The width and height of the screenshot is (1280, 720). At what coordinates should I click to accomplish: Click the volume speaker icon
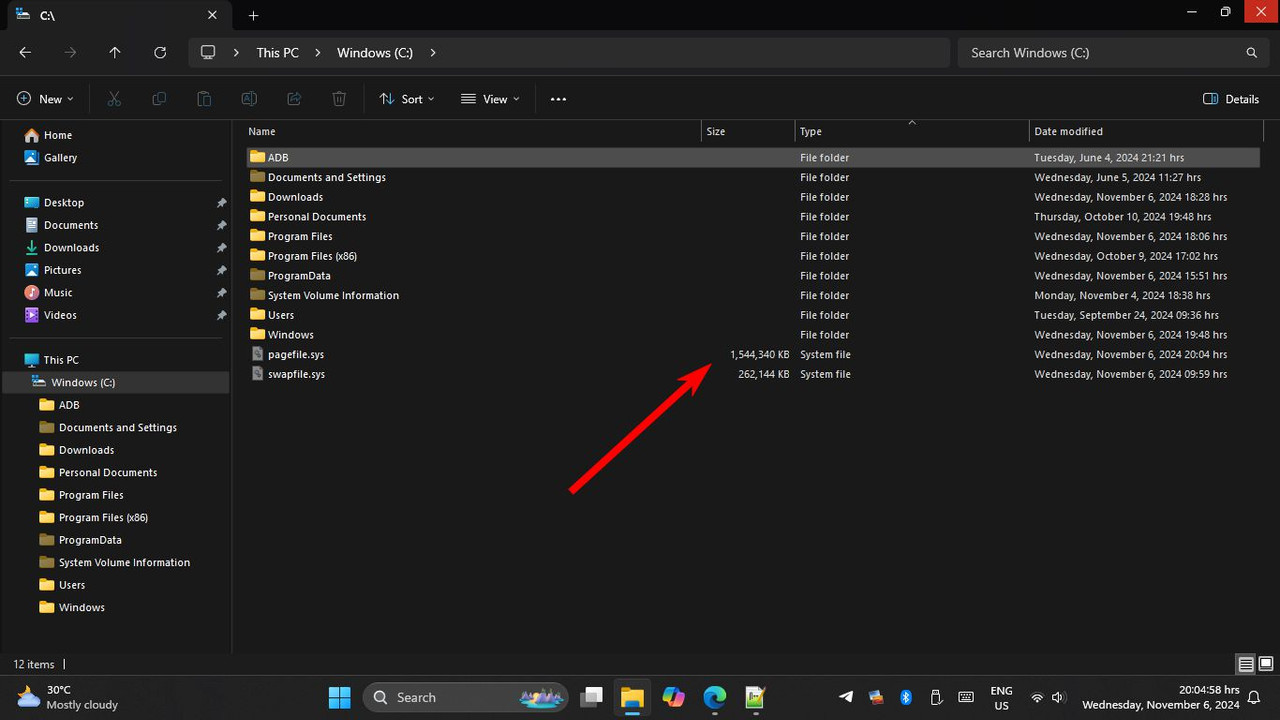pyautogui.click(x=1058, y=697)
